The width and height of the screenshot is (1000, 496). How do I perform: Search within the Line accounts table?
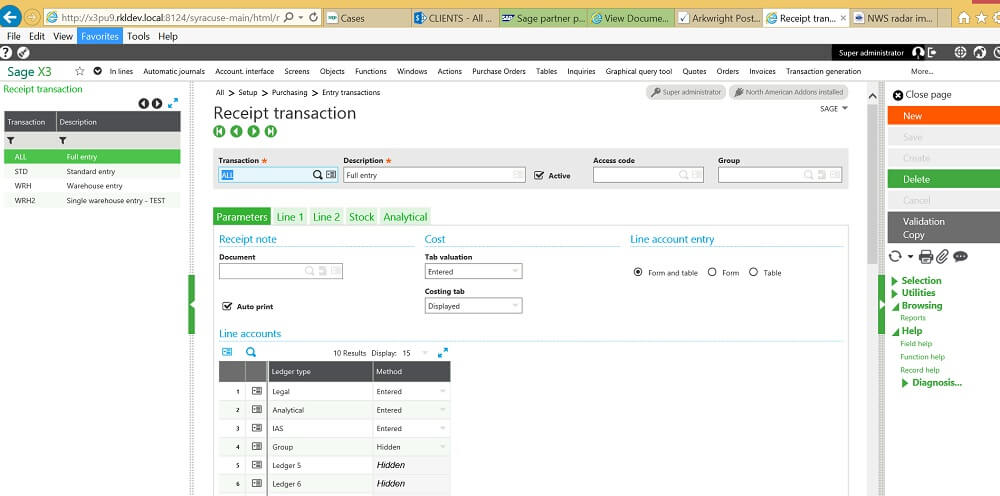251,352
